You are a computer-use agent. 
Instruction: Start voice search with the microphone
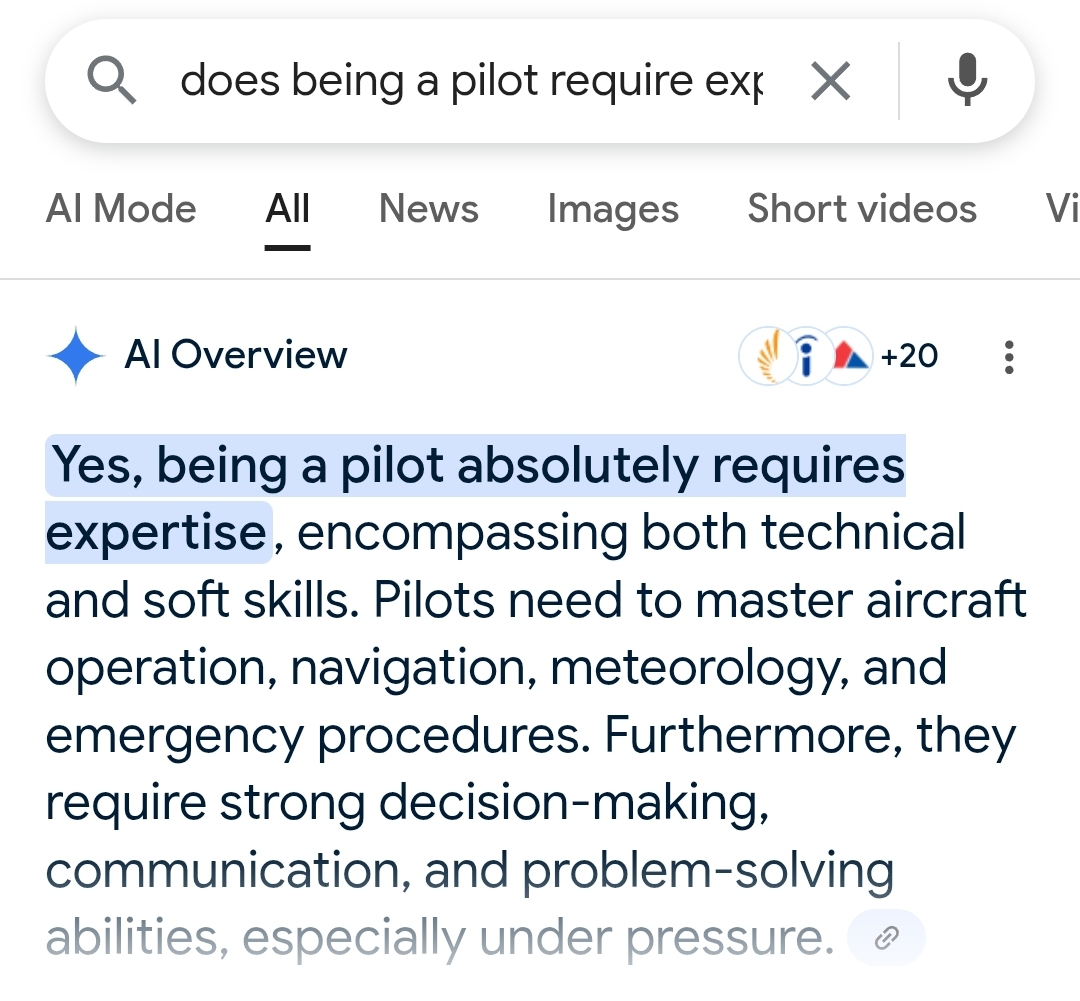[x=967, y=80]
